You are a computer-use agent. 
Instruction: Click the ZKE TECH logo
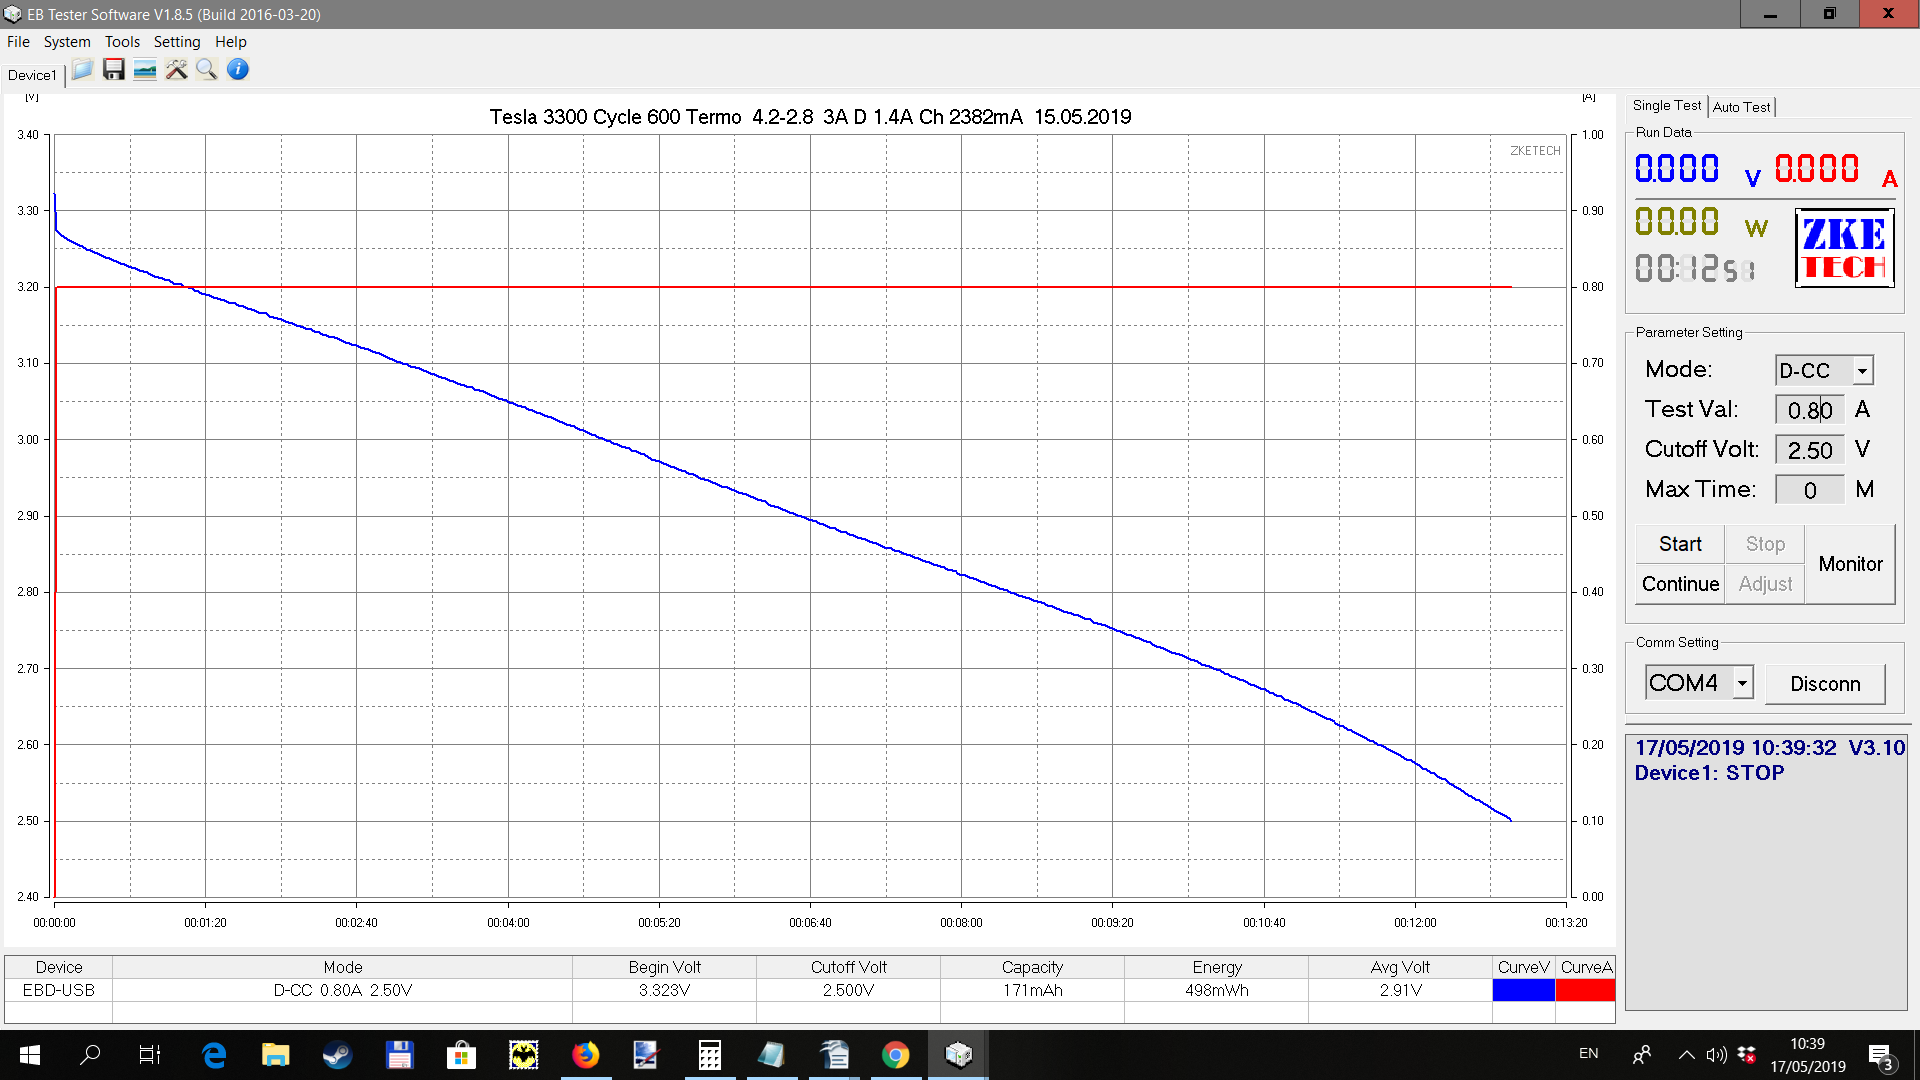pos(1844,248)
